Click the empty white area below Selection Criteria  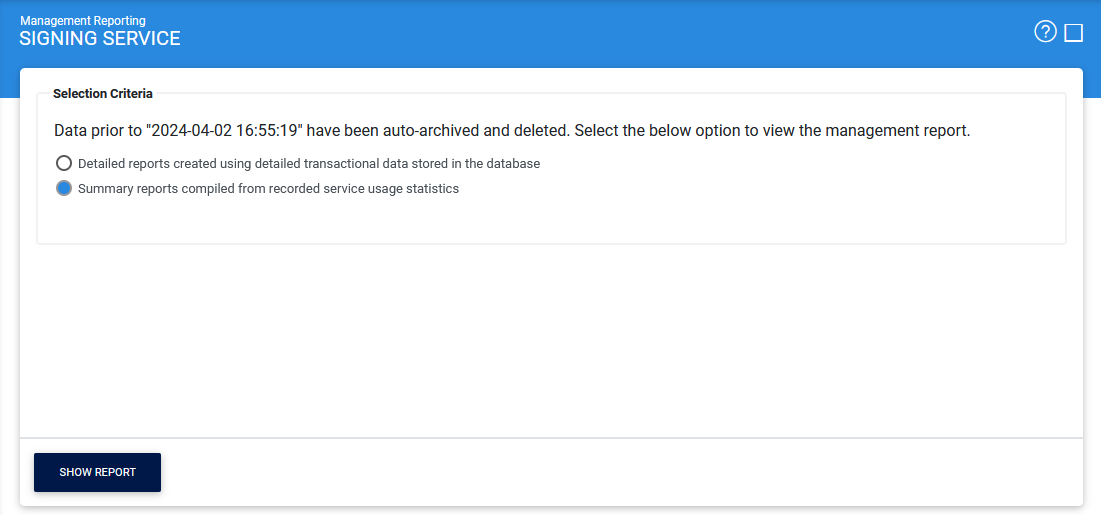(550, 340)
